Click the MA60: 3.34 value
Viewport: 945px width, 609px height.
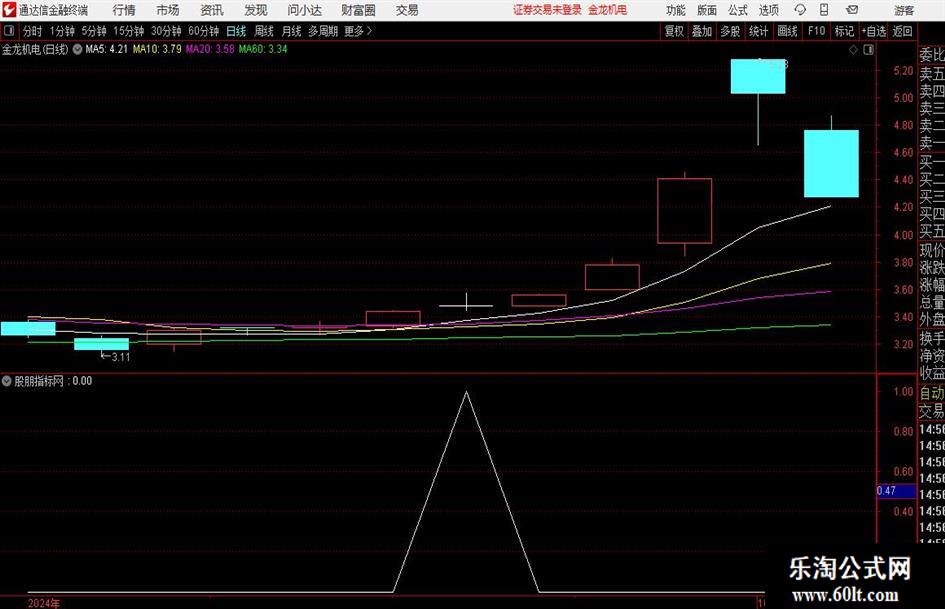(263, 49)
